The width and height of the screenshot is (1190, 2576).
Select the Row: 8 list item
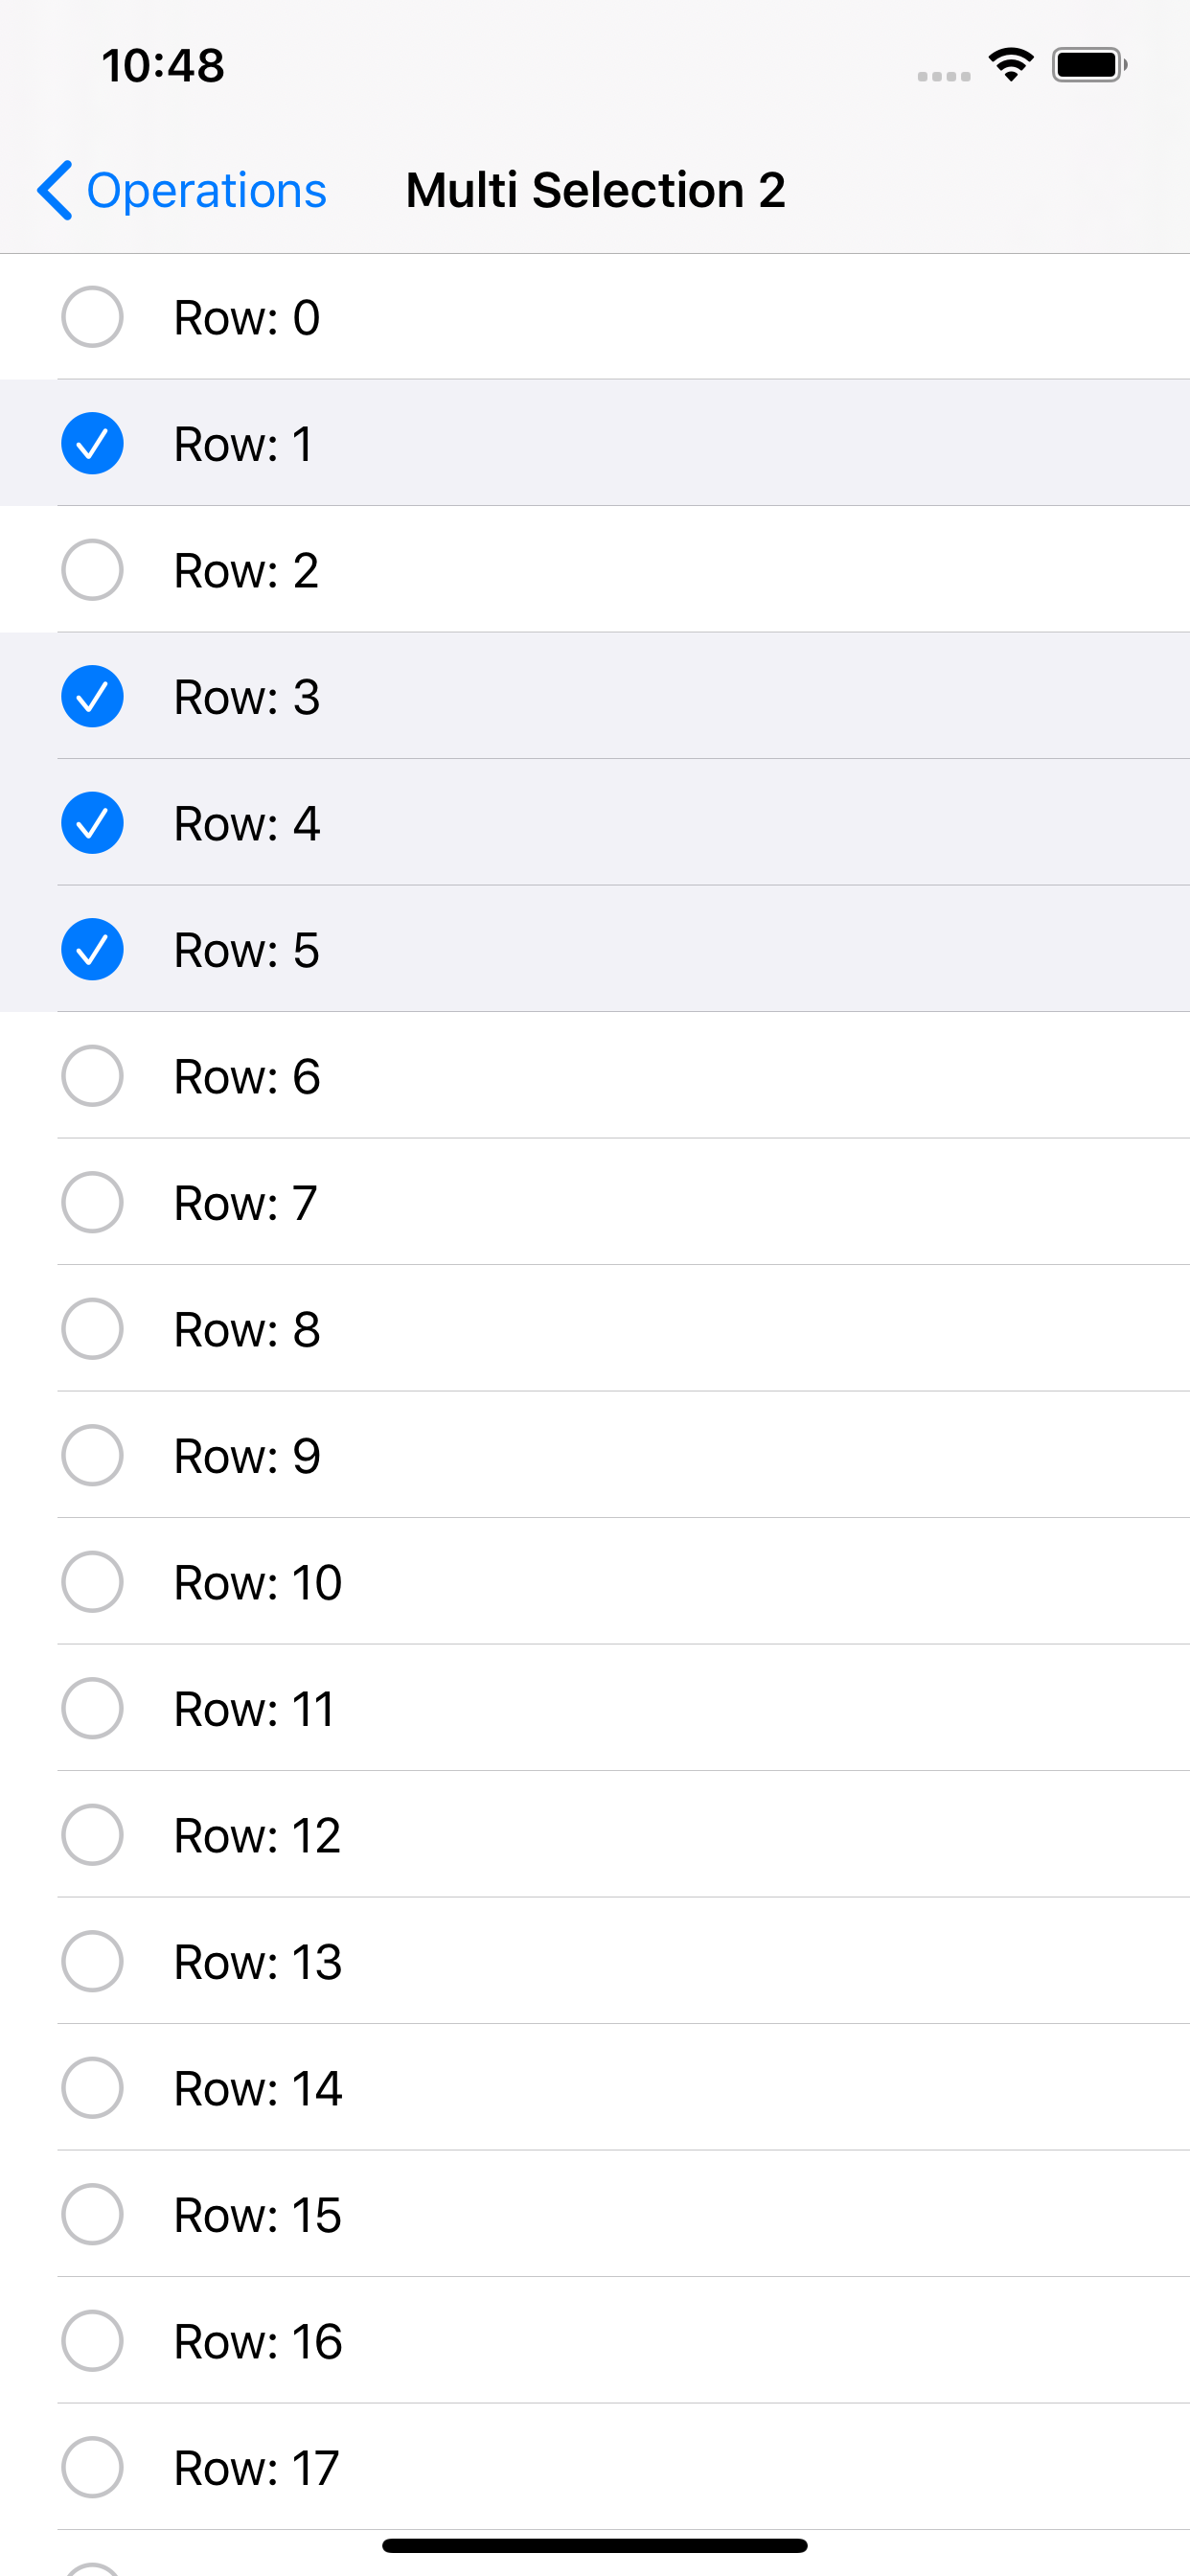point(595,1329)
